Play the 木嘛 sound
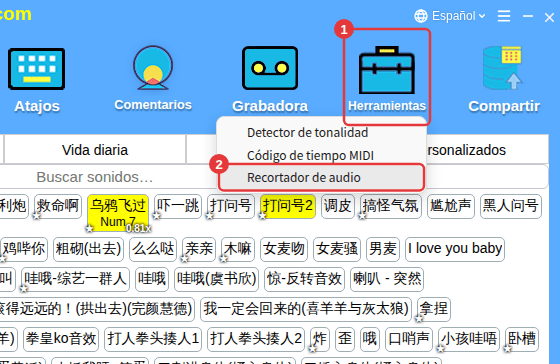Screen dimensions: 560x364 (x=238, y=249)
